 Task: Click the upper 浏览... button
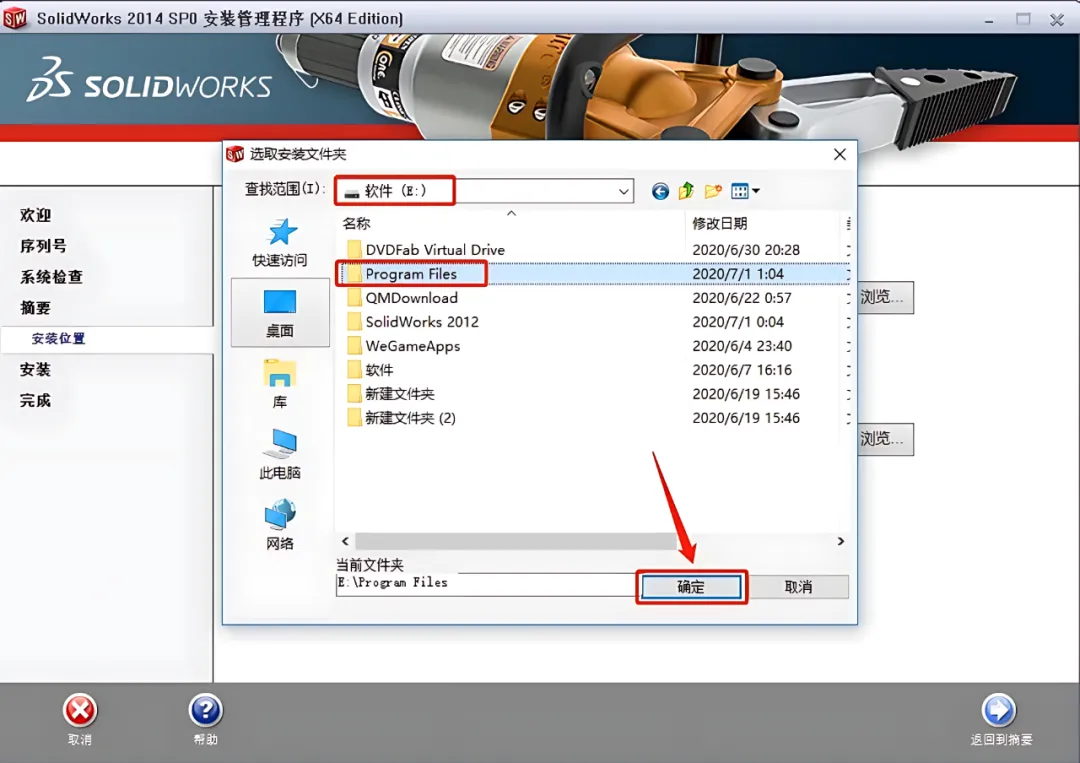(885, 297)
